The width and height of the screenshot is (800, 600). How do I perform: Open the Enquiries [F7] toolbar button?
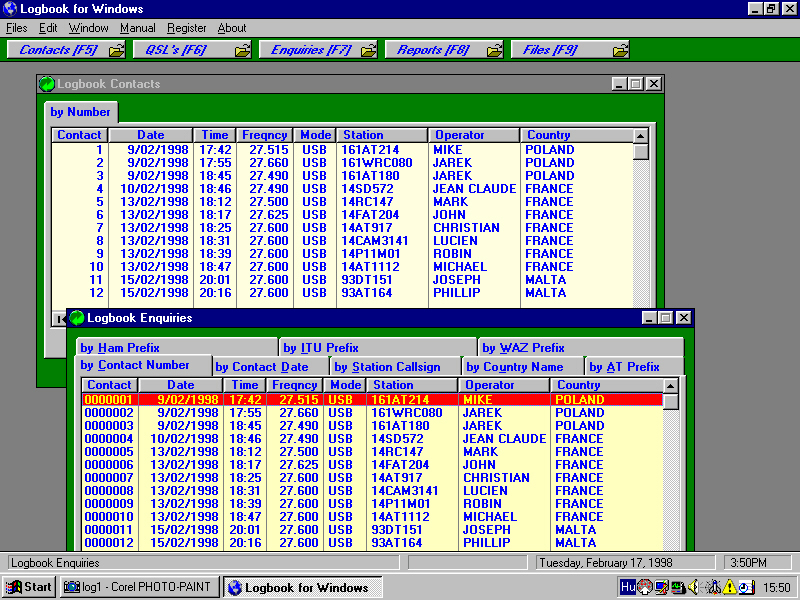[318, 50]
